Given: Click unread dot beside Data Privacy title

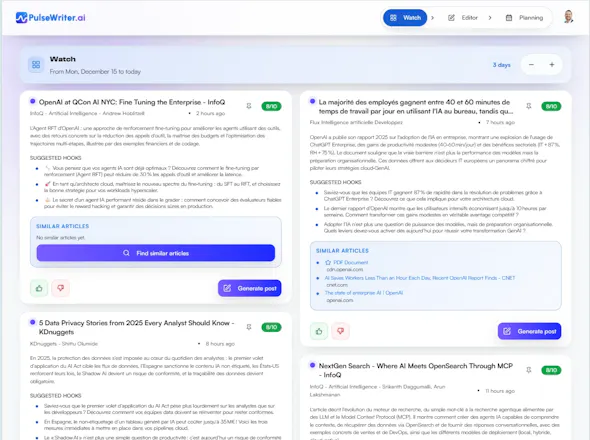Looking at the screenshot, I should pos(33,322).
